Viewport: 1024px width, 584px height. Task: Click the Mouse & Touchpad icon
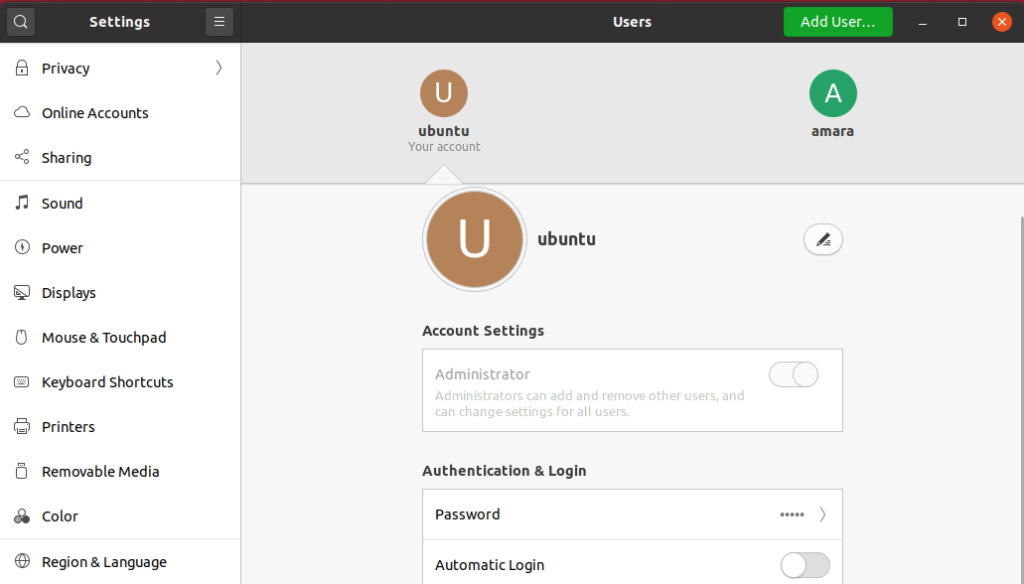[x=22, y=337]
